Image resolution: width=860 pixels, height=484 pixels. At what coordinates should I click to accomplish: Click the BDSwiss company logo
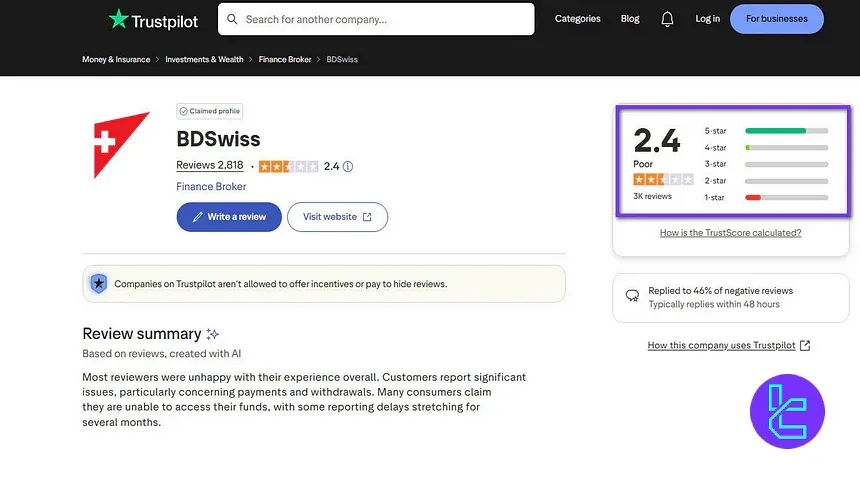coord(121,144)
